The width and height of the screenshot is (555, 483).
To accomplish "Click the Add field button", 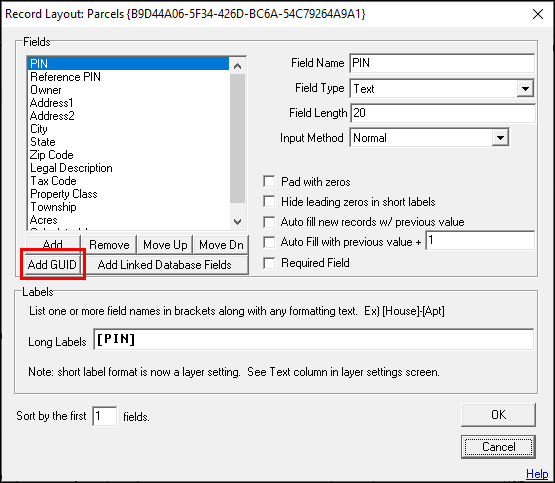I will (52, 245).
